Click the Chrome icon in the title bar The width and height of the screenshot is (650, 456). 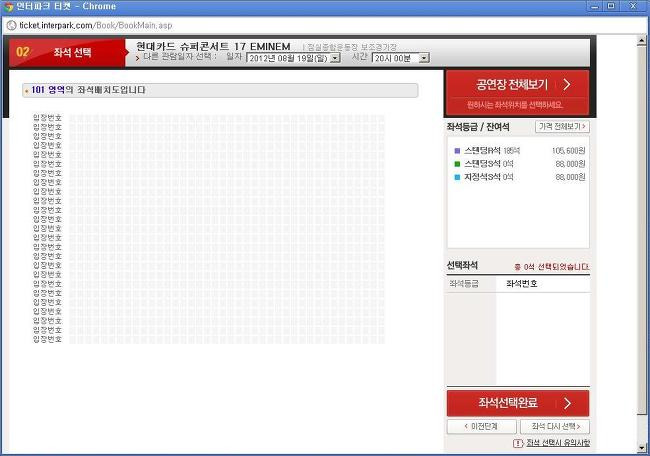[x=8, y=6]
